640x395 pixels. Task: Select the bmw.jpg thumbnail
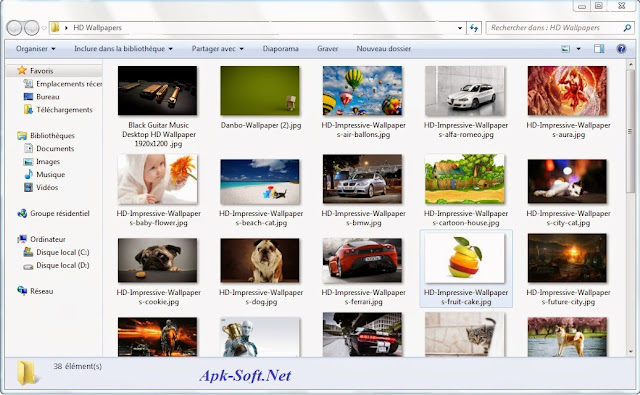tap(362, 179)
